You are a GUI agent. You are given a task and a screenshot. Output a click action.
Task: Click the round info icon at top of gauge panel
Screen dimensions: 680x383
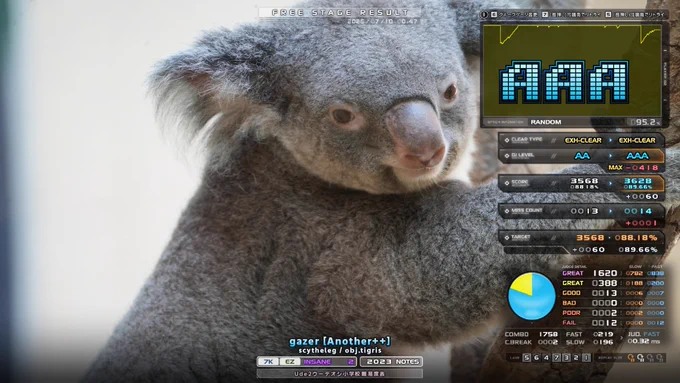coord(484,14)
